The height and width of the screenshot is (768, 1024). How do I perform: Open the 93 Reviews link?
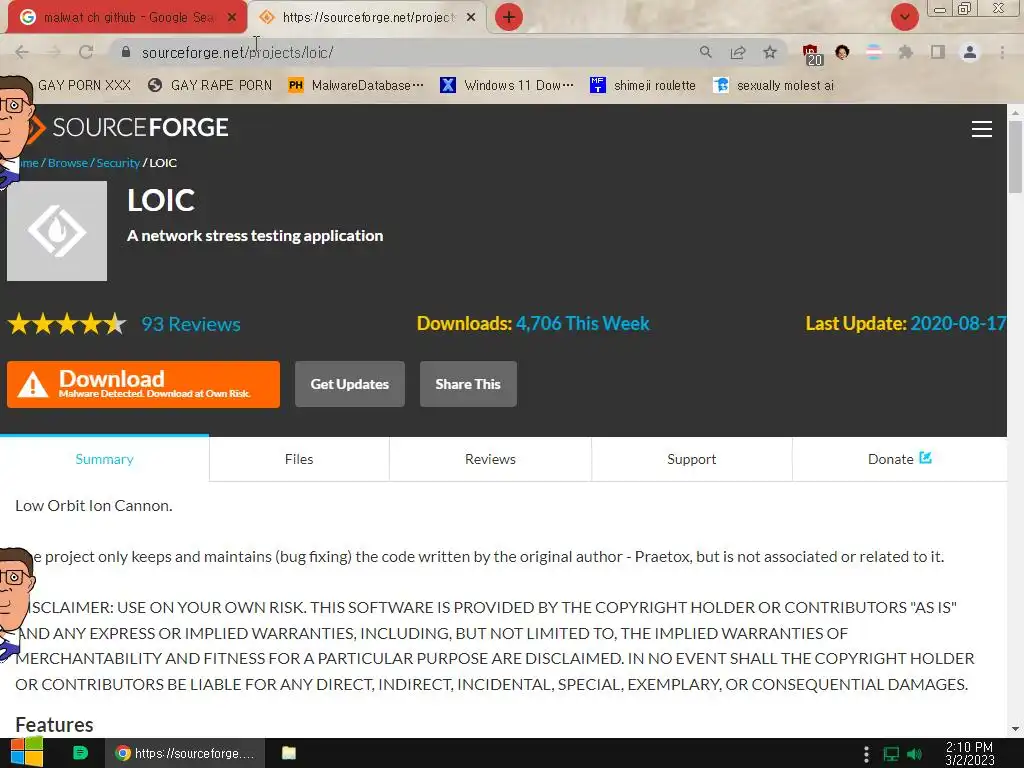(191, 324)
